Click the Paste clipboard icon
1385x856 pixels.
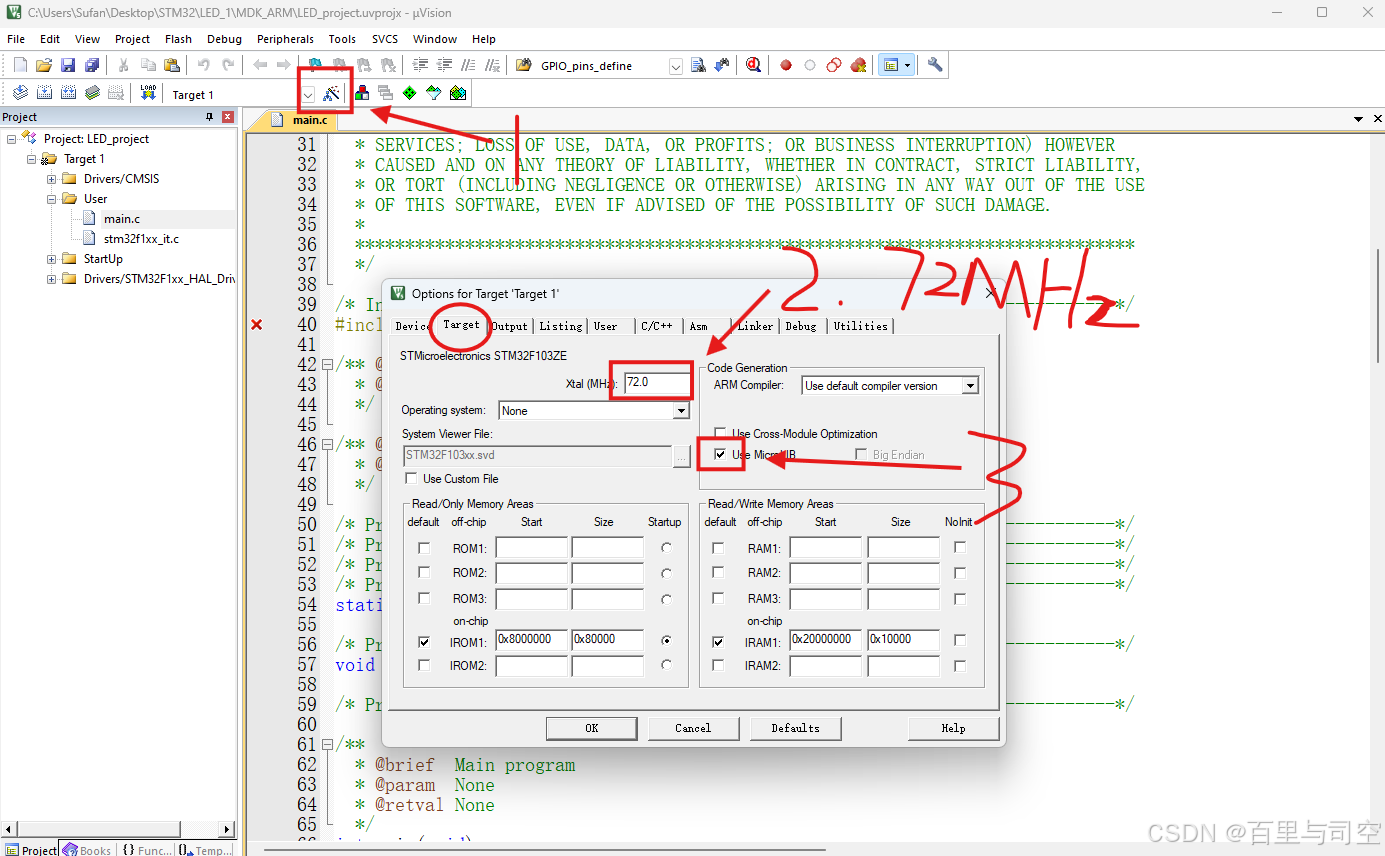(x=172, y=65)
